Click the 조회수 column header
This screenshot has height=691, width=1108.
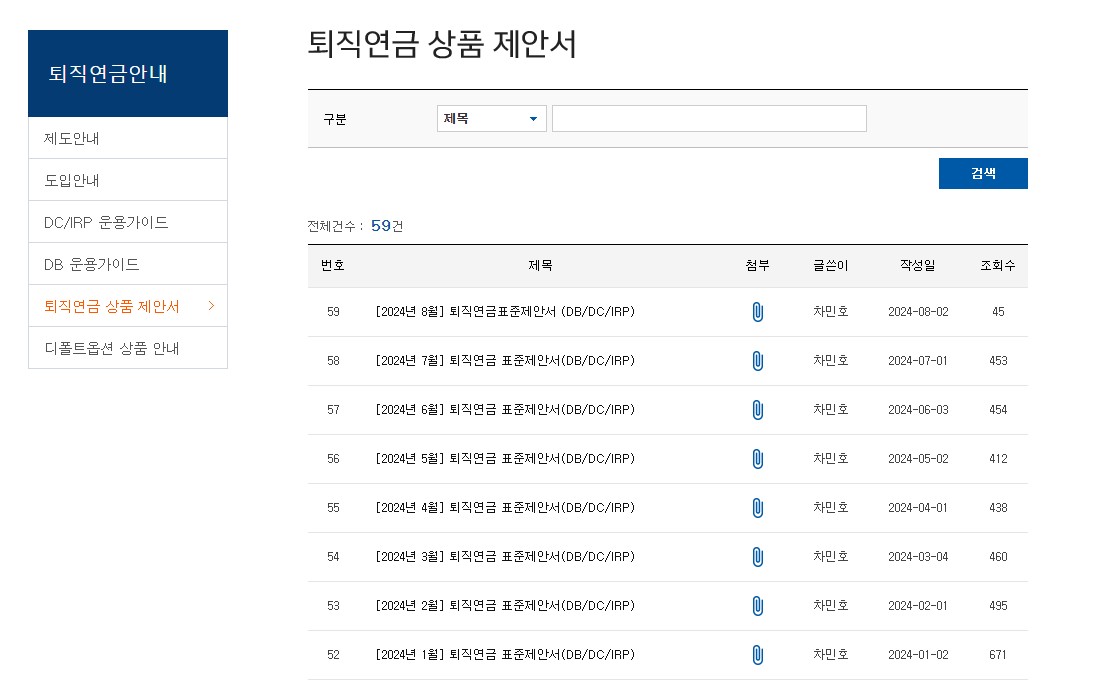pos(998,266)
